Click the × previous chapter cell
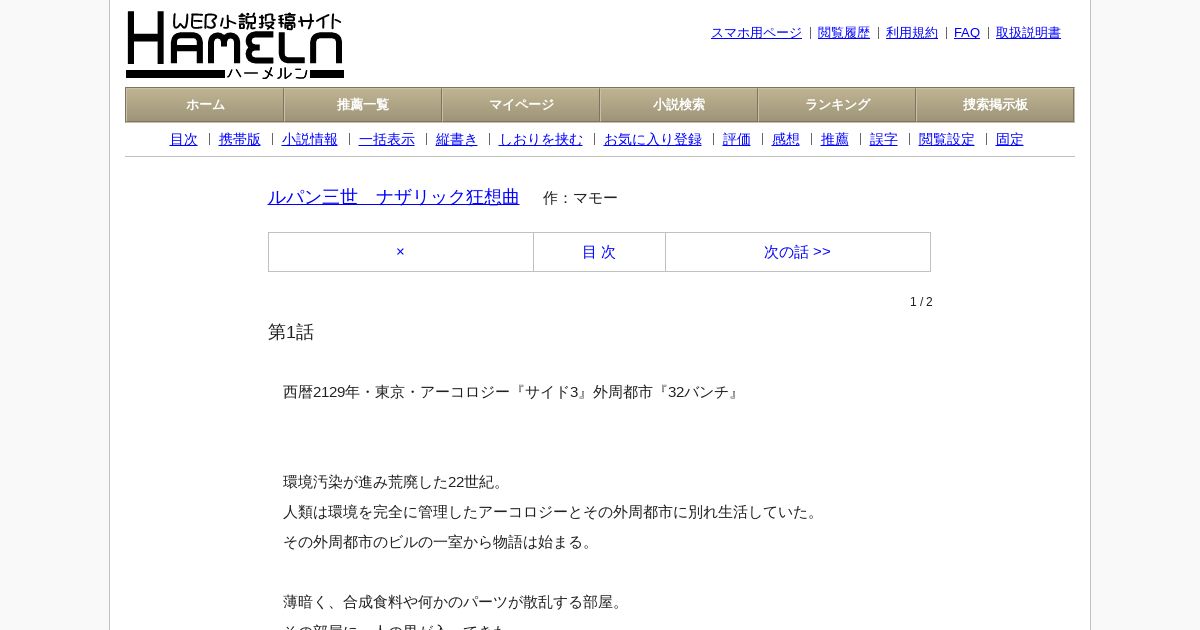The image size is (1200, 630). (x=401, y=252)
